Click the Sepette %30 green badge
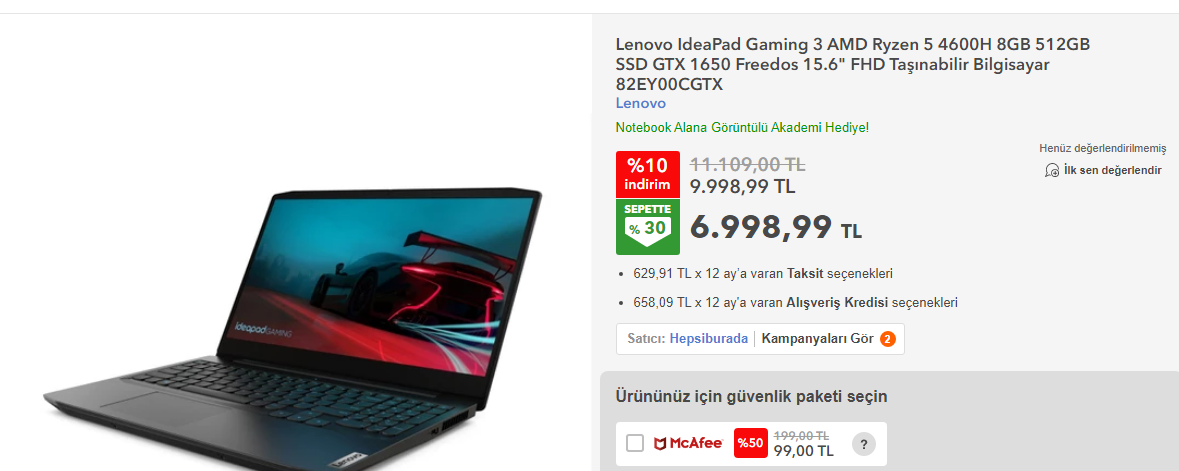 click(647, 226)
